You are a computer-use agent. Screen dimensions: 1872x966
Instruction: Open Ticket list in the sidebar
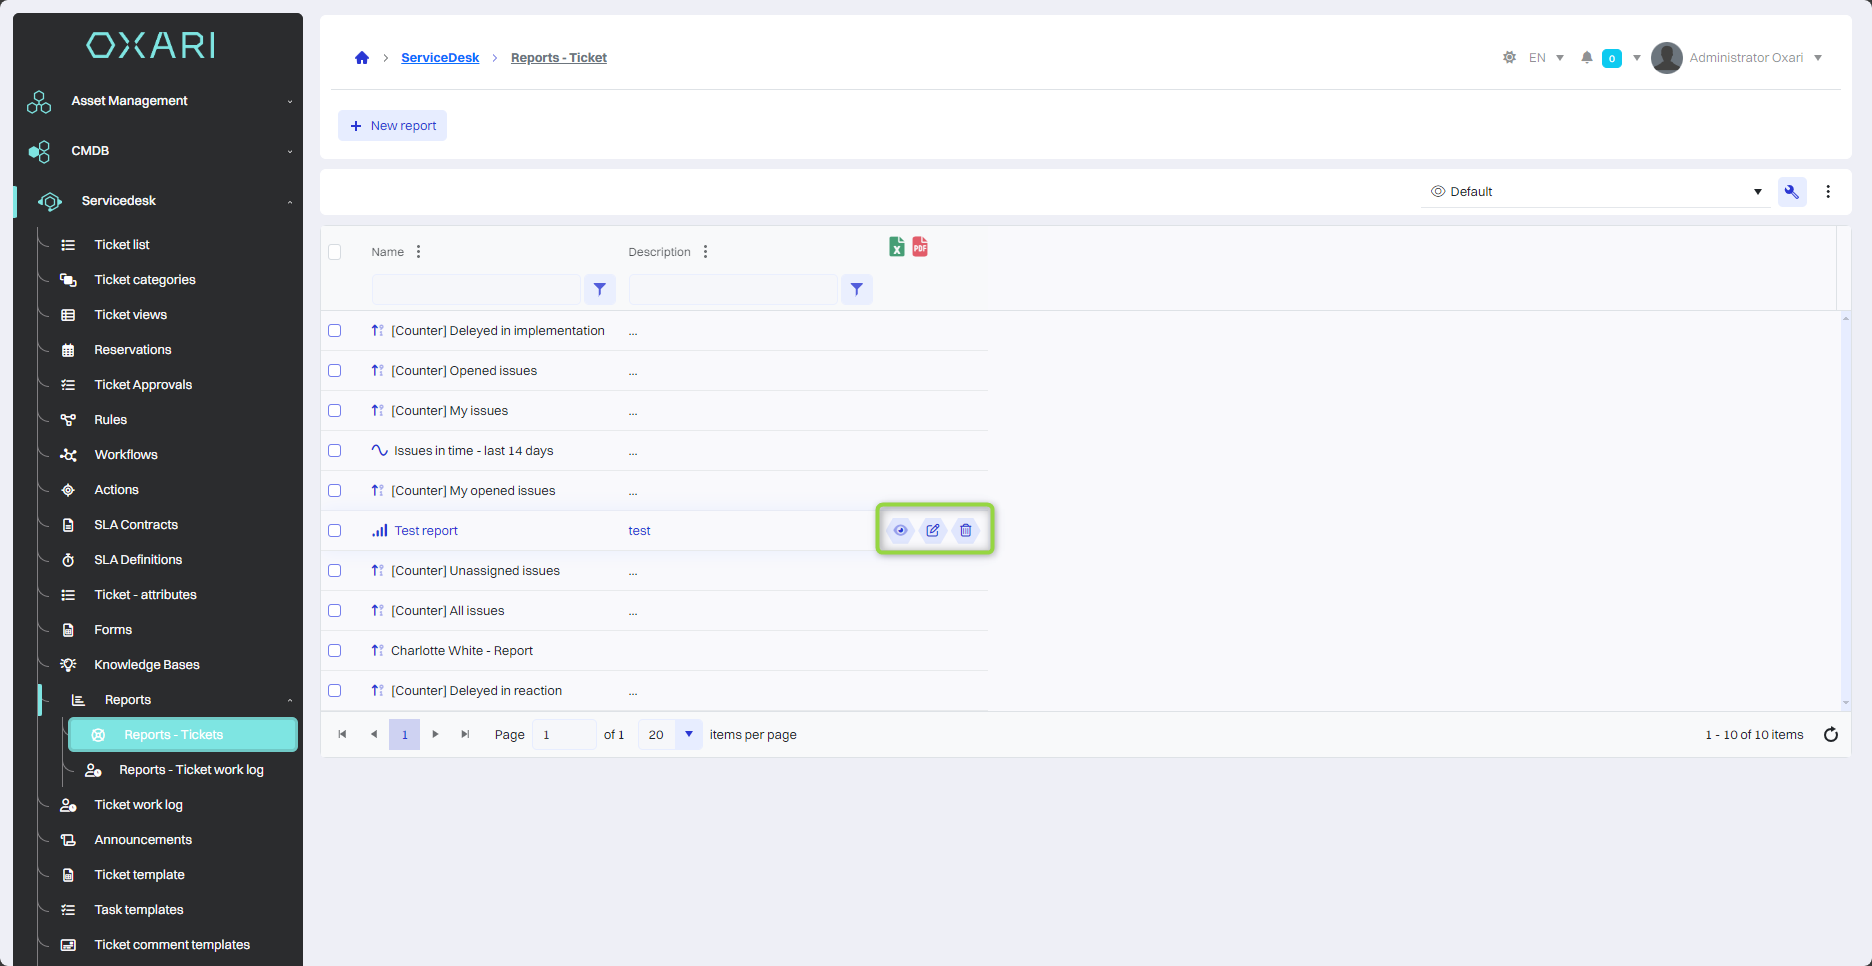[122, 245]
